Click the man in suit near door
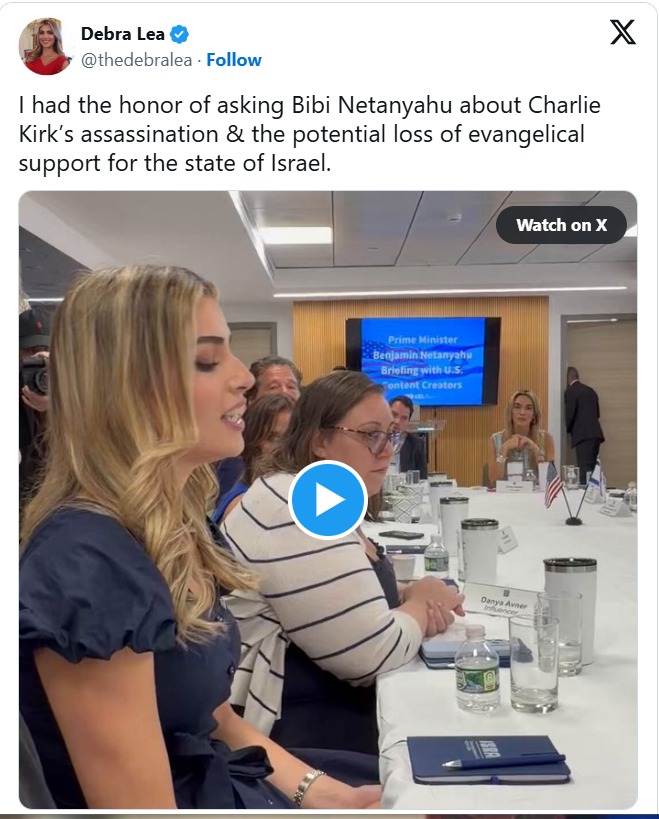 point(583,423)
